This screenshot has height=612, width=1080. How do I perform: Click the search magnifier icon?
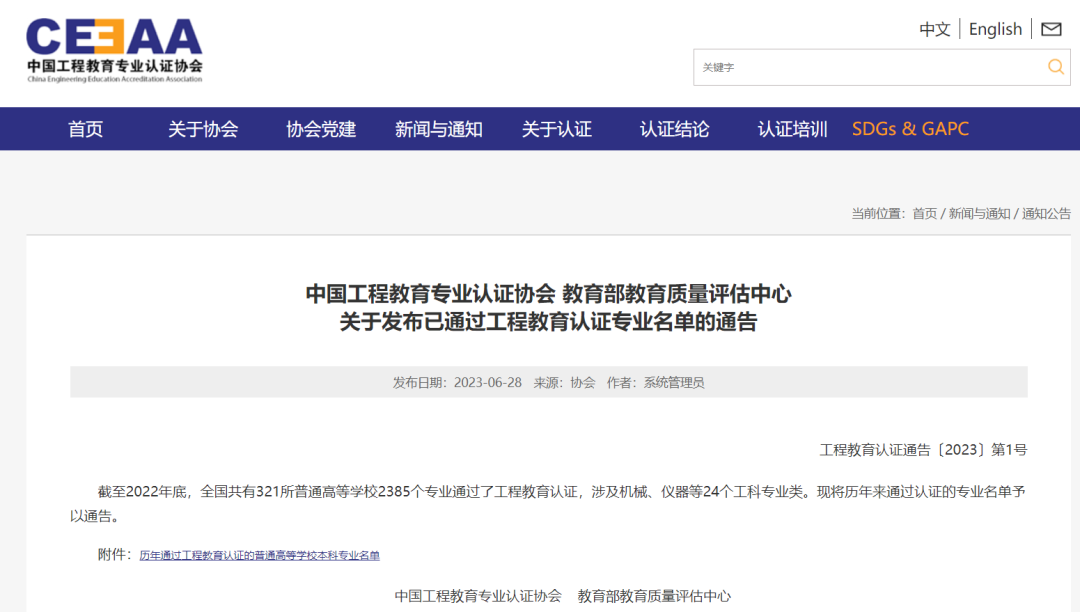point(1056,67)
